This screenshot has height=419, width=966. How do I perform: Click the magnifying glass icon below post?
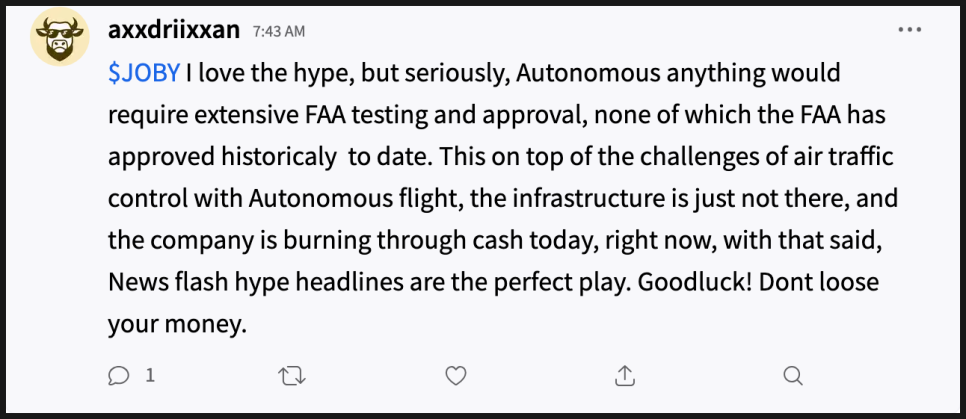pos(792,375)
